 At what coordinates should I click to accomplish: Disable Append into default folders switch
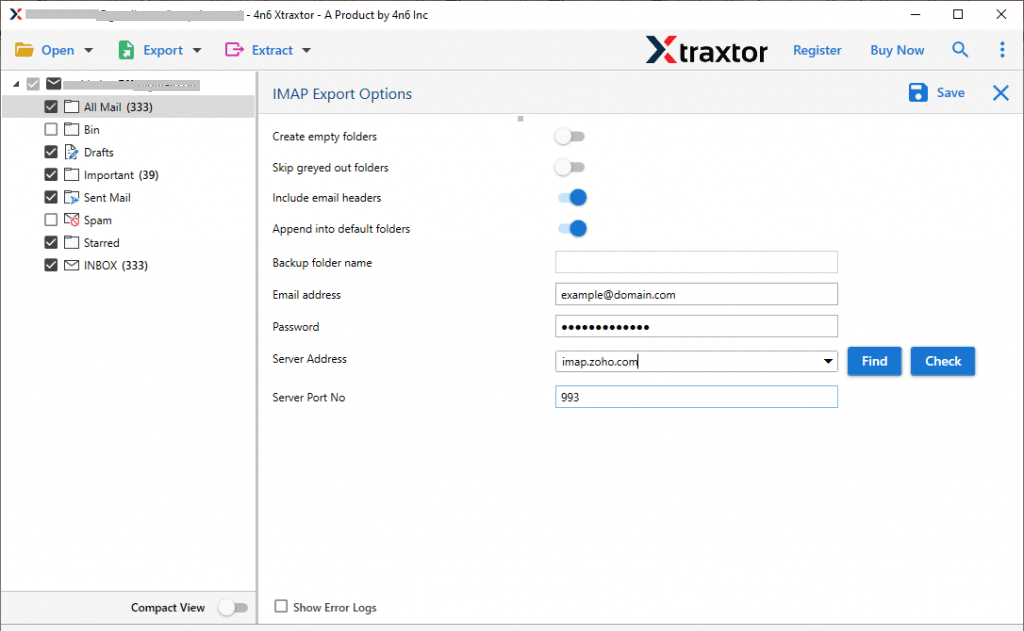tap(572, 229)
